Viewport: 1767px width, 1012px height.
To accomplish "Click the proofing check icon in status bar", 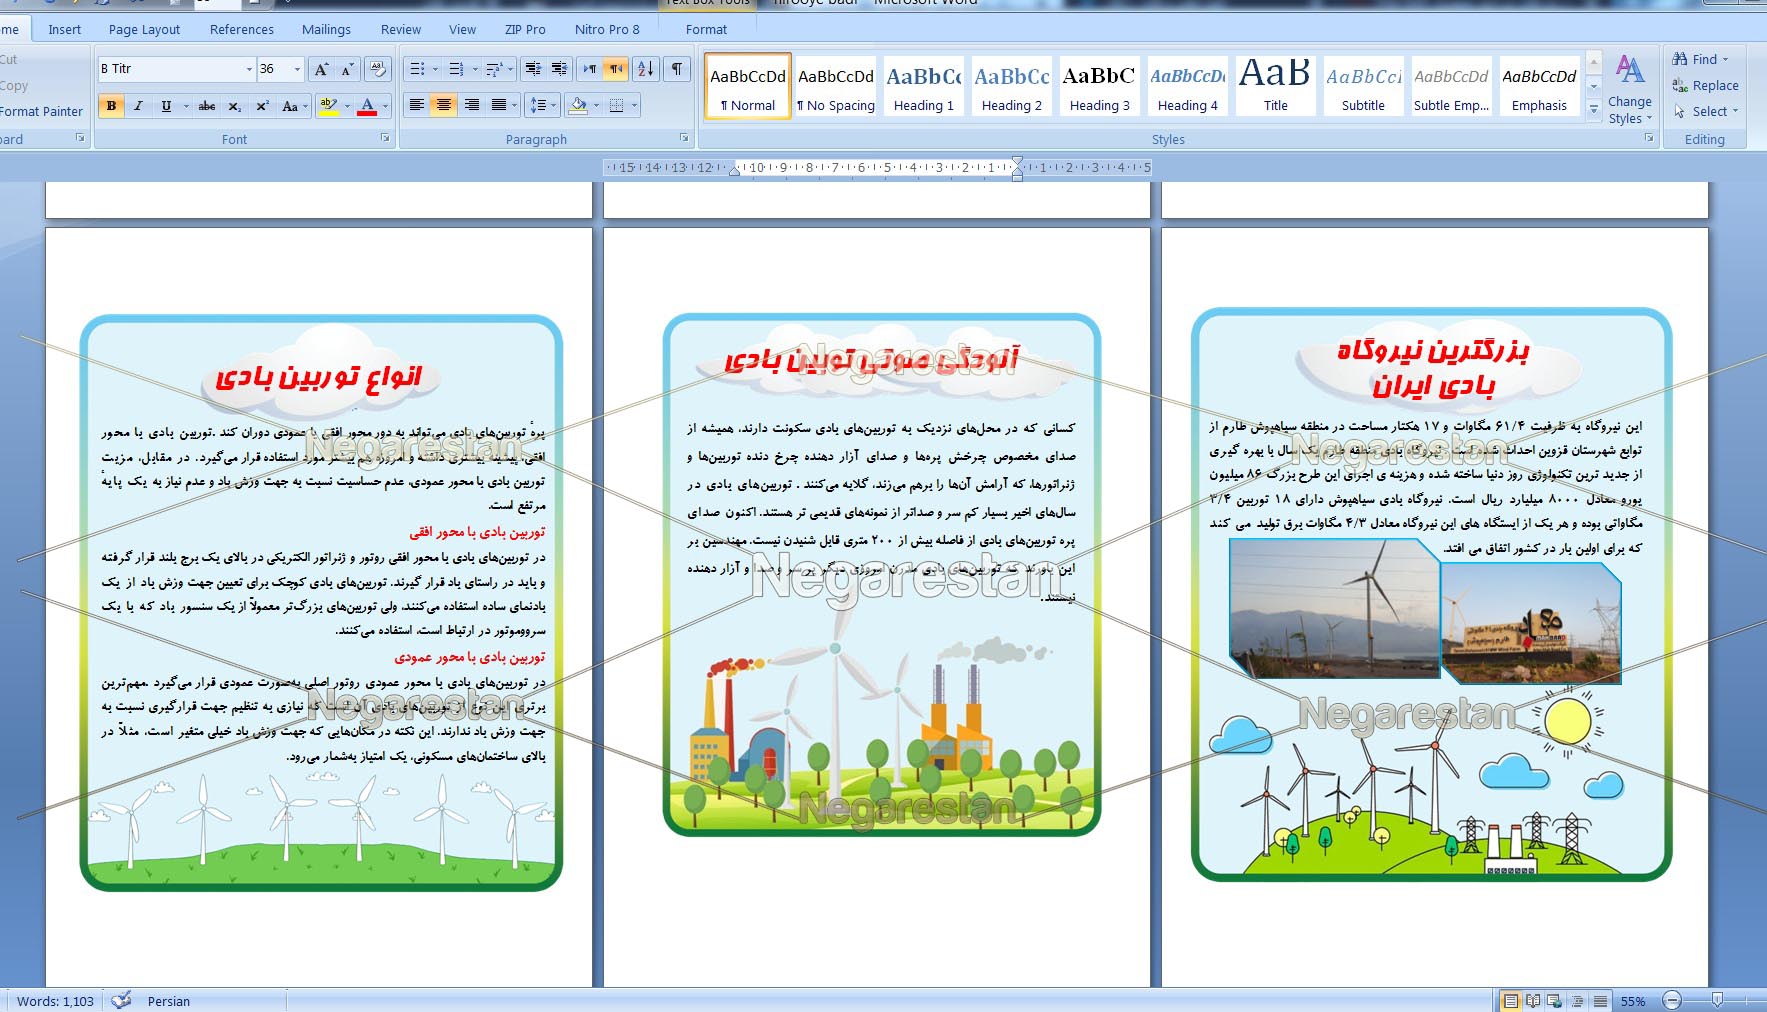I will 121,1000.
